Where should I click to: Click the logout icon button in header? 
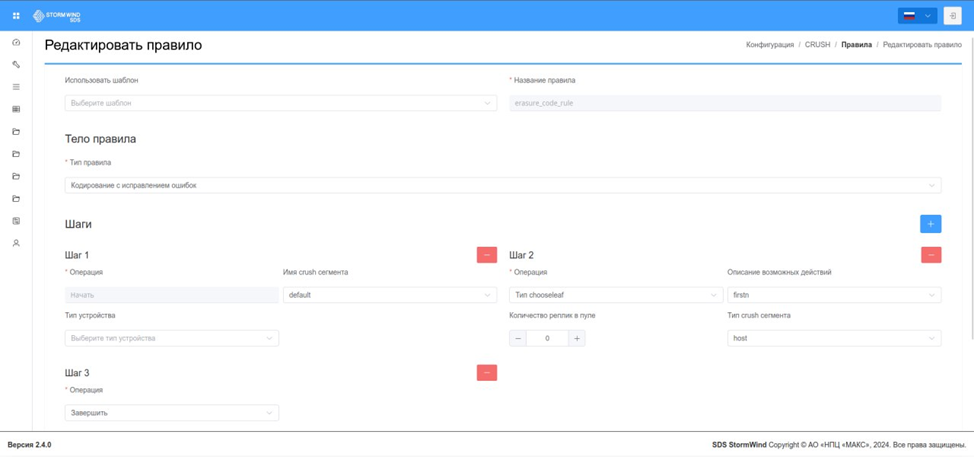[952, 16]
